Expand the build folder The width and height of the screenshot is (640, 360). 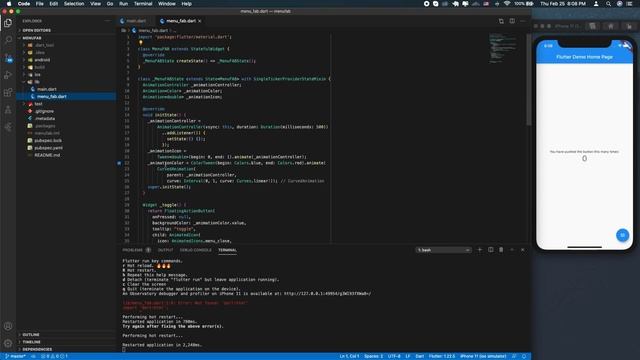[40, 67]
